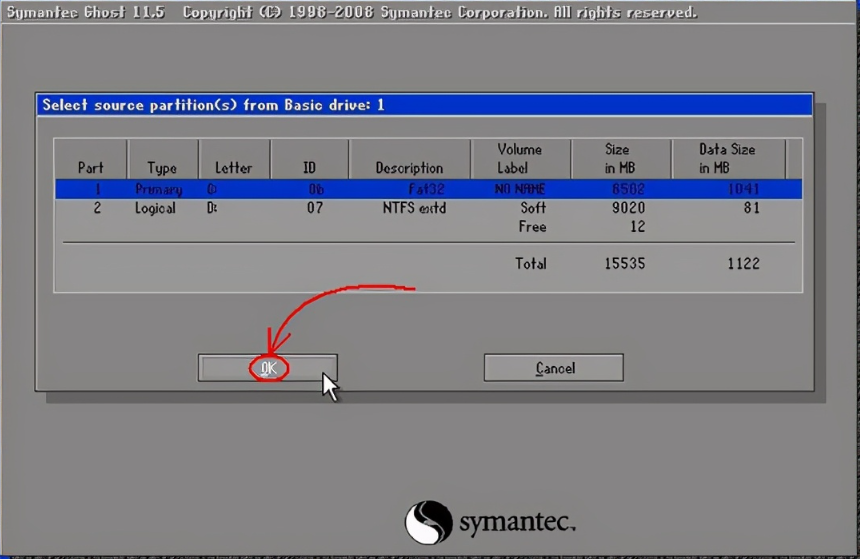Click the Volume Label column header

click(x=519, y=158)
